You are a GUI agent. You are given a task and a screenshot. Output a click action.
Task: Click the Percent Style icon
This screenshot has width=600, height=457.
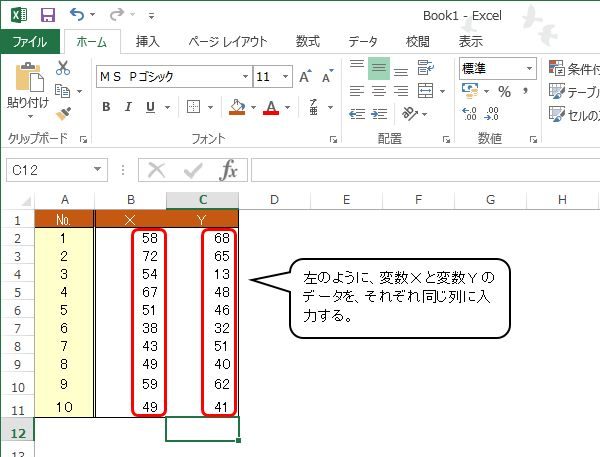coord(504,92)
